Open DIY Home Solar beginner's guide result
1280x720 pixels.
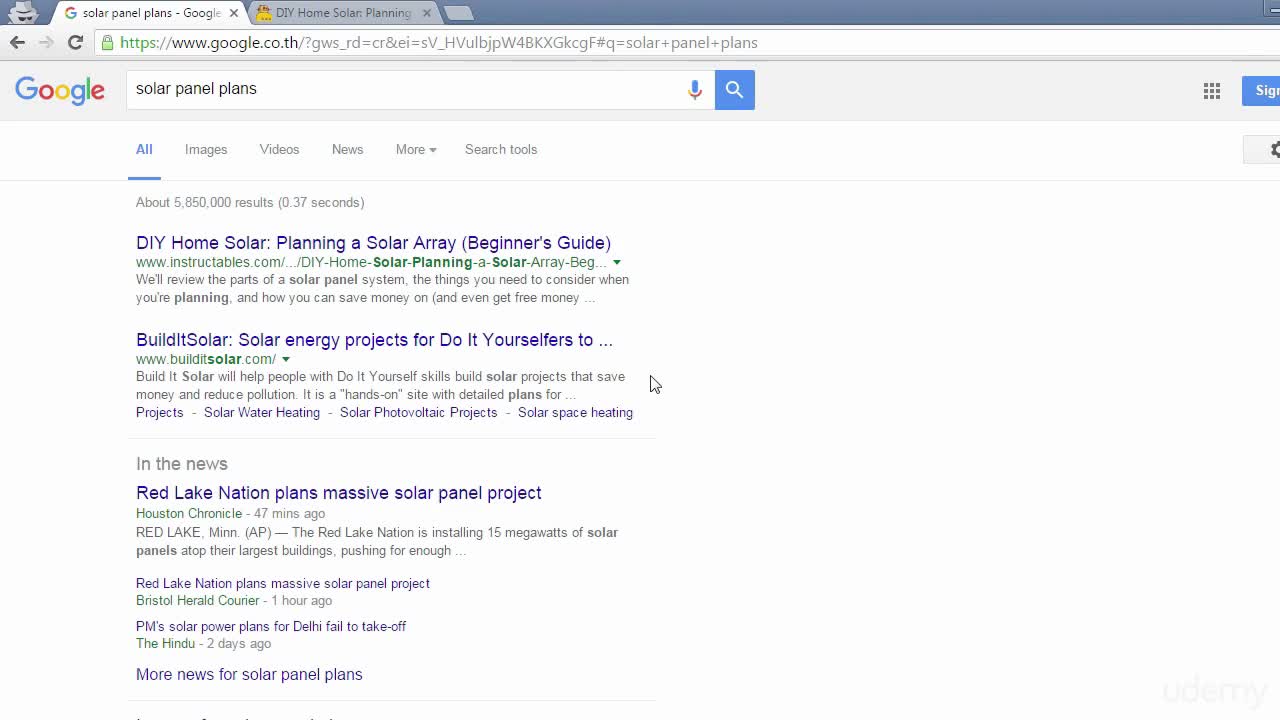click(x=373, y=243)
